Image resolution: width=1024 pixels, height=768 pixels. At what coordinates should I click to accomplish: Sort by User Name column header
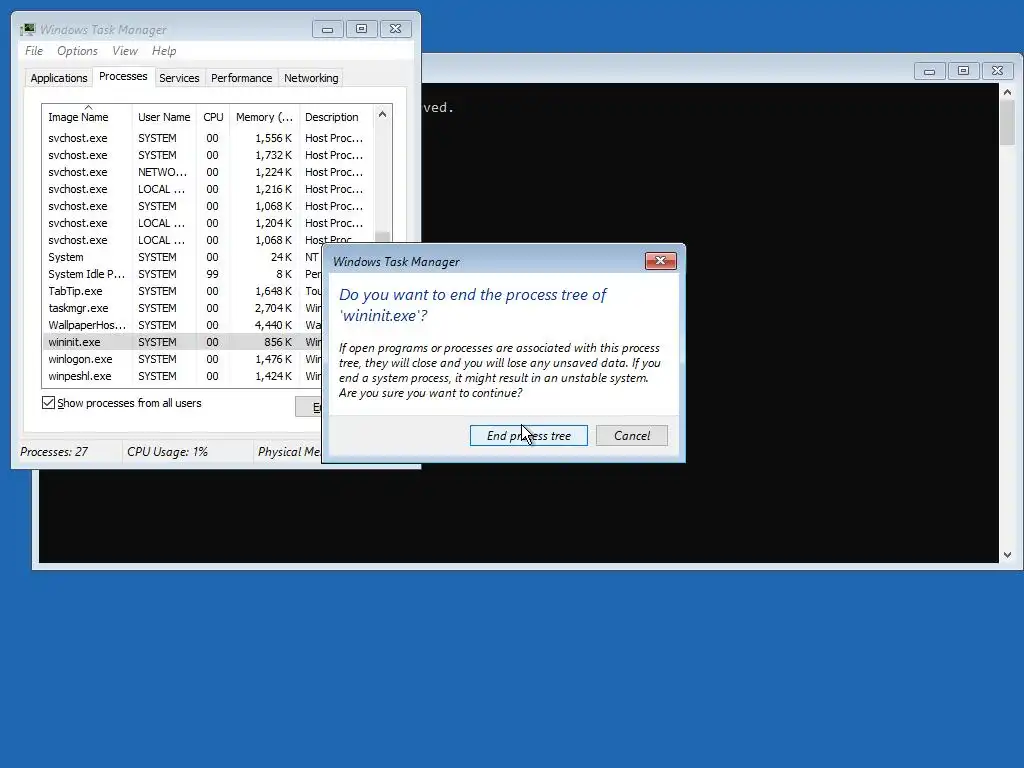(164, 117)
